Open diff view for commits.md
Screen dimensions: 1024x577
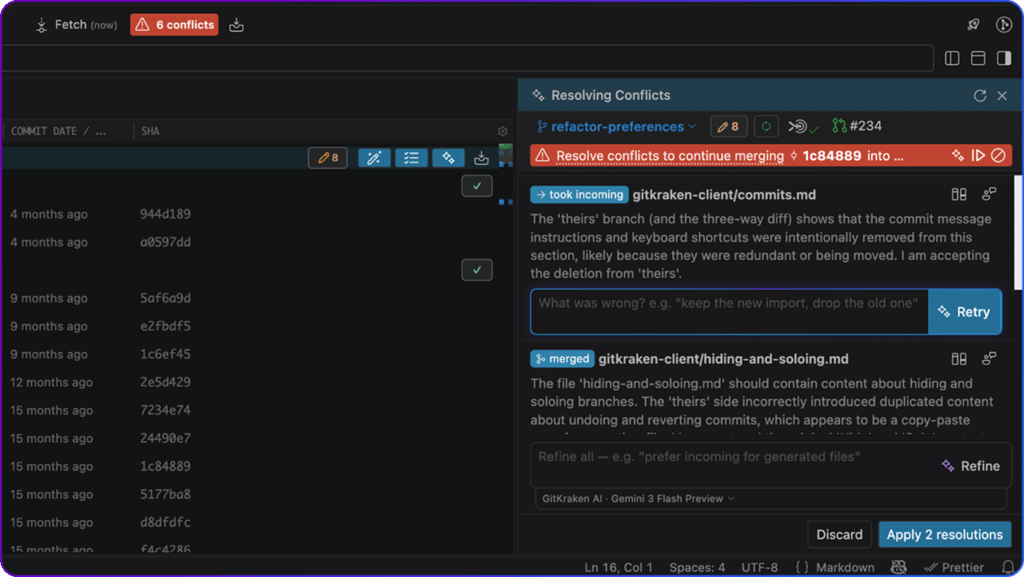[x=959, y=195]
